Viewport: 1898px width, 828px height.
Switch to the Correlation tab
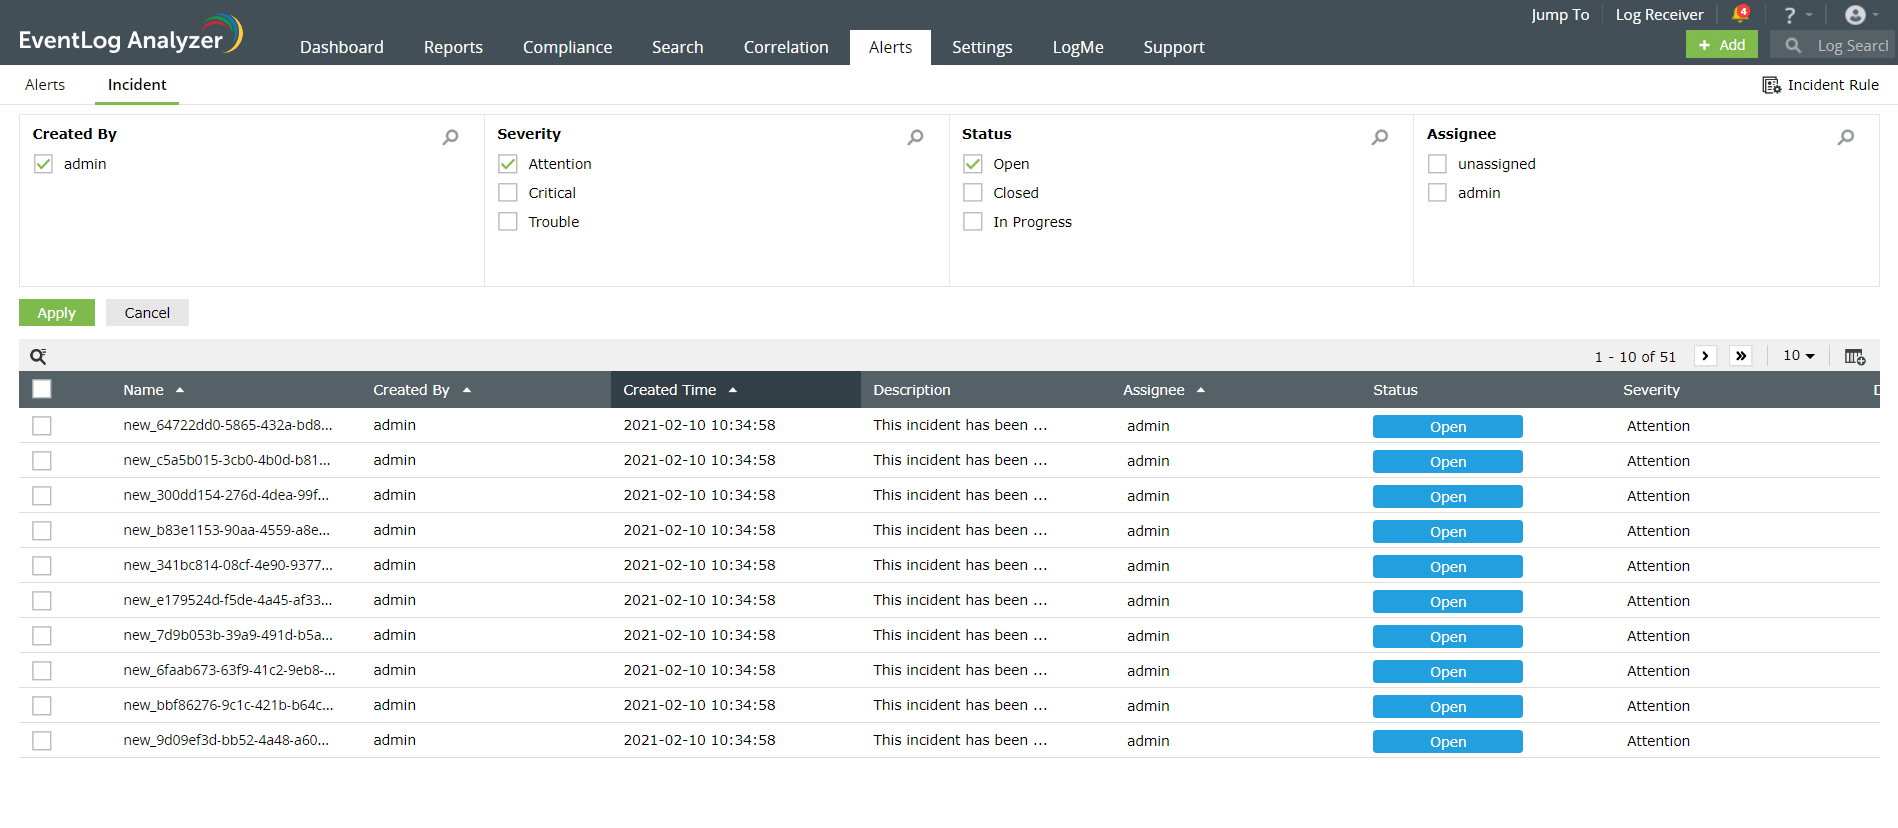[x=785, y=47]
